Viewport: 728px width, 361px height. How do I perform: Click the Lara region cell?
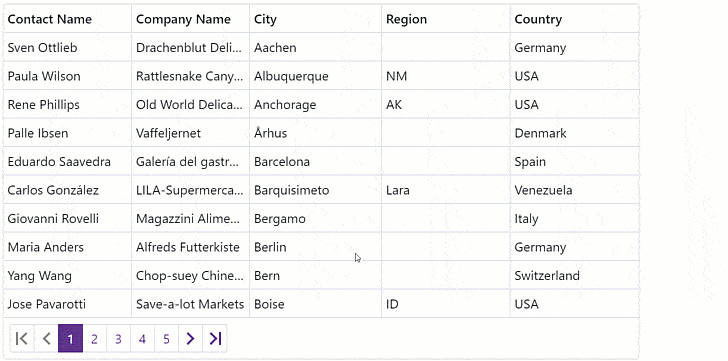tap(446, 190)
